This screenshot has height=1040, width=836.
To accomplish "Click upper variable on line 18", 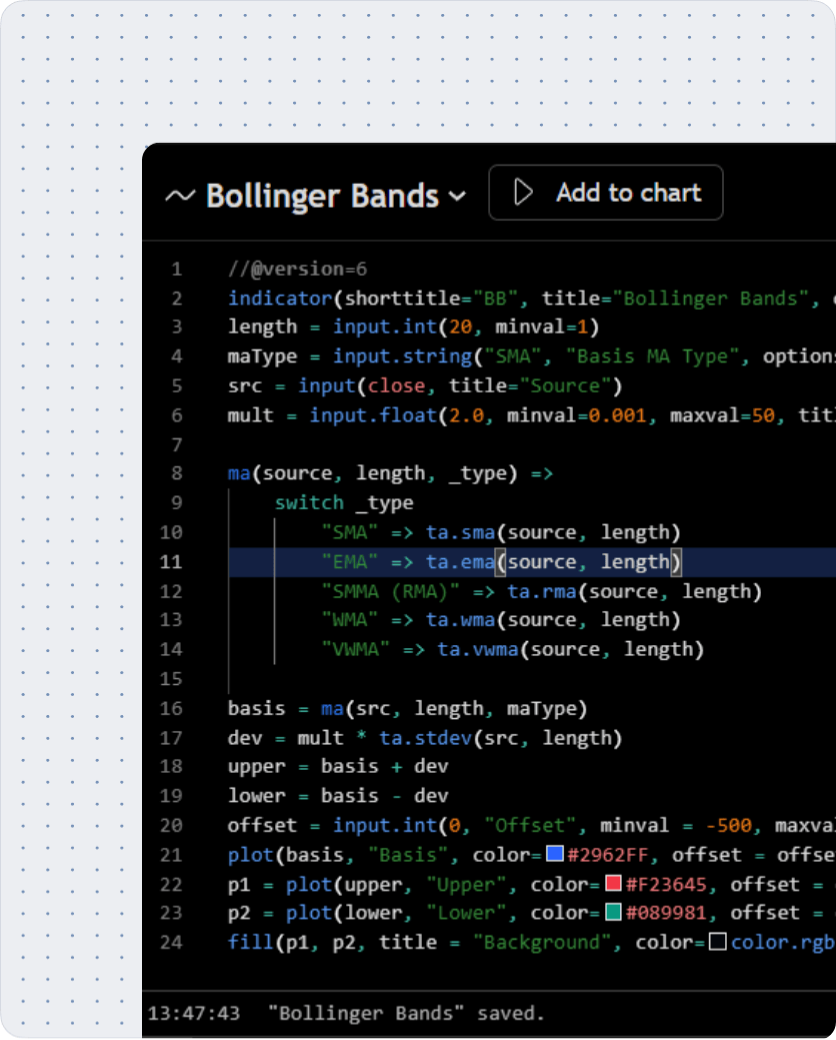I will 257,767.
